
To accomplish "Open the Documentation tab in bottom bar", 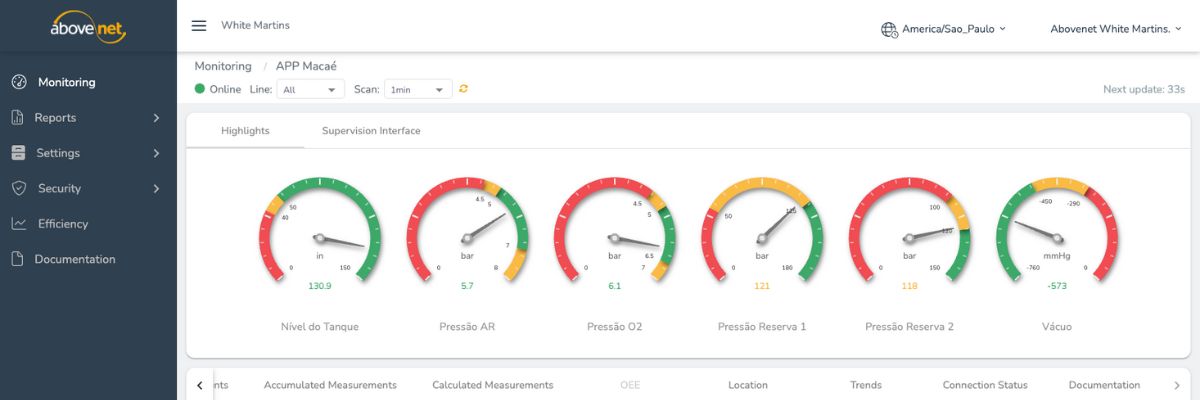I will (1104, 385).
